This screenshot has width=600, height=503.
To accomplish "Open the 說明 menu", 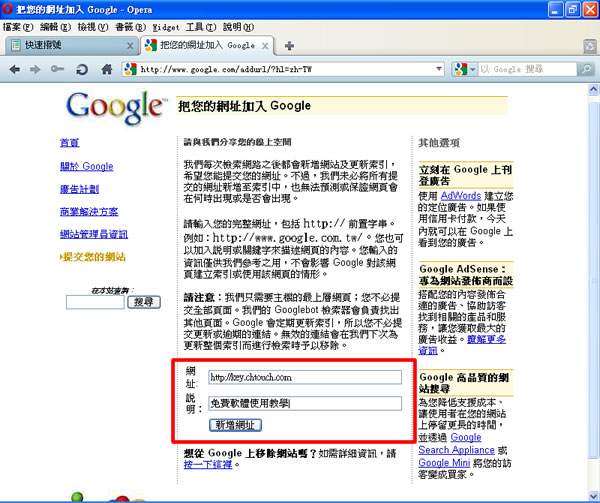I will pyautogui.click(x=239, y=27).
